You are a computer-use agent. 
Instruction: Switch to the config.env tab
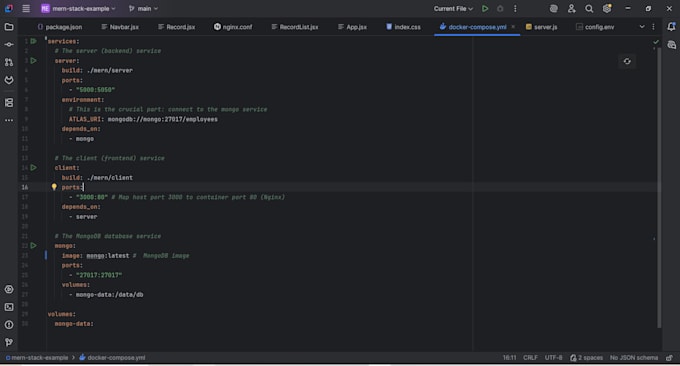click(x=595, y=27)
